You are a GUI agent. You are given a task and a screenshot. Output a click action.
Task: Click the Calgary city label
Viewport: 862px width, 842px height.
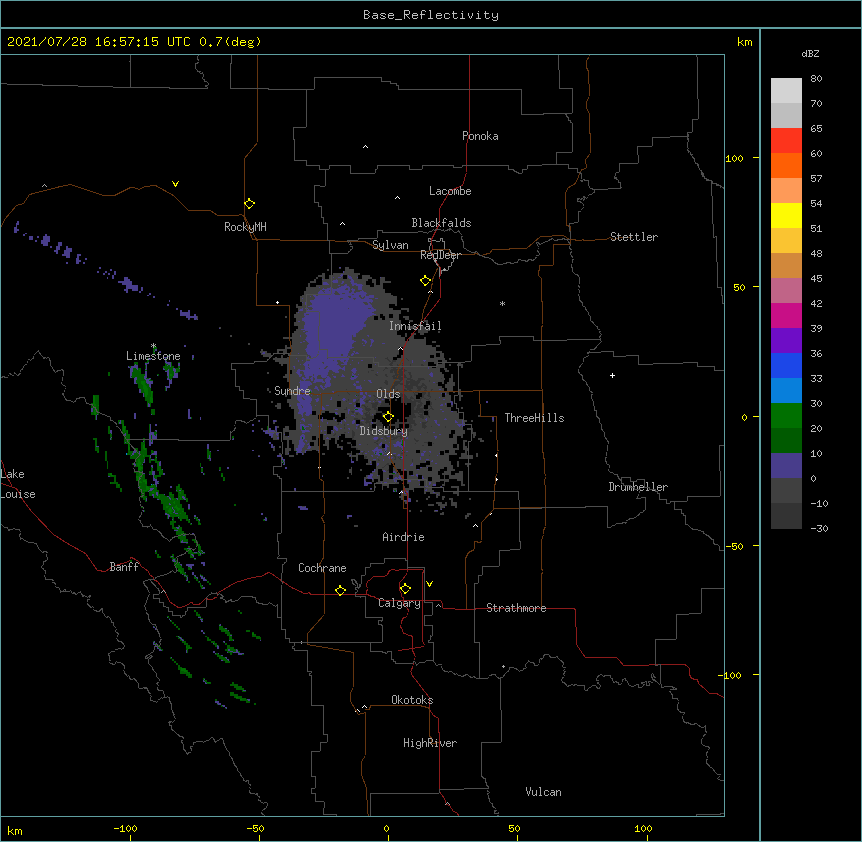click(x=399, y=603)
